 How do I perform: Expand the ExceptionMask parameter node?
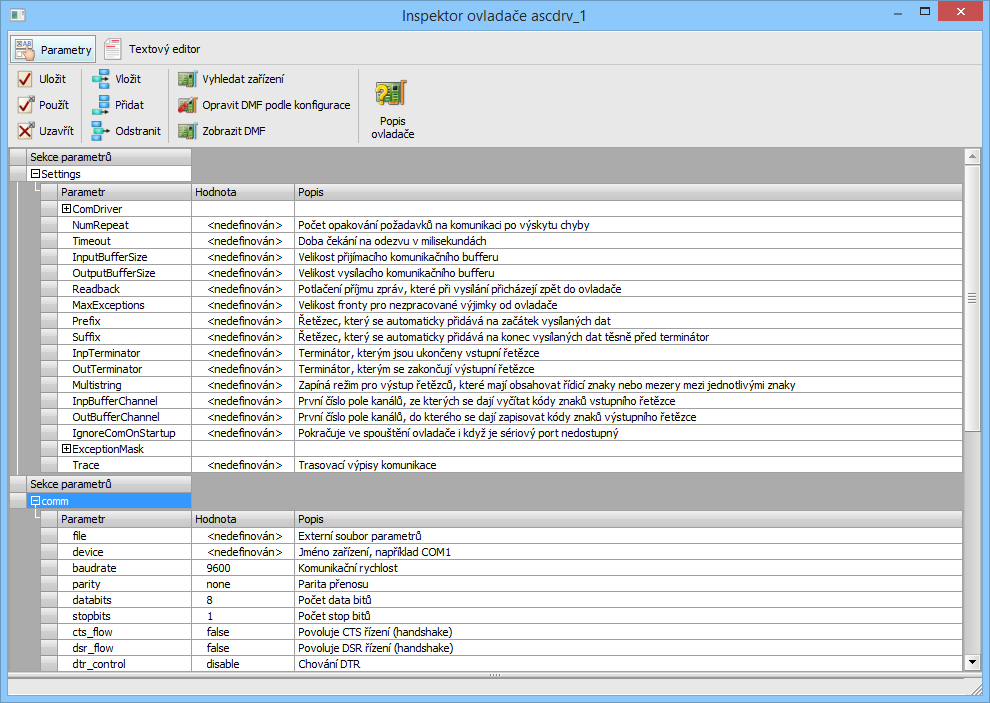click(67, 449)
